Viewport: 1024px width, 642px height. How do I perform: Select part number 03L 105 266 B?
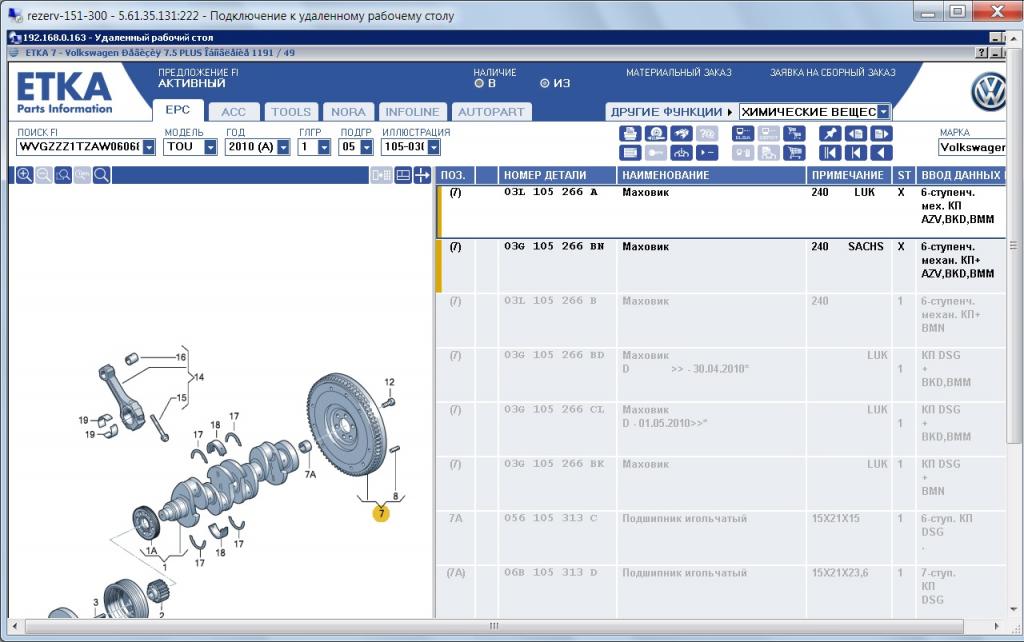coord(551,300)
